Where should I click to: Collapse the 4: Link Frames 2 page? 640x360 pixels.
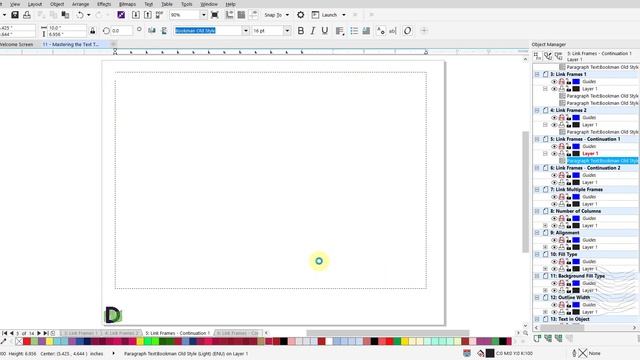click(537, 110)
